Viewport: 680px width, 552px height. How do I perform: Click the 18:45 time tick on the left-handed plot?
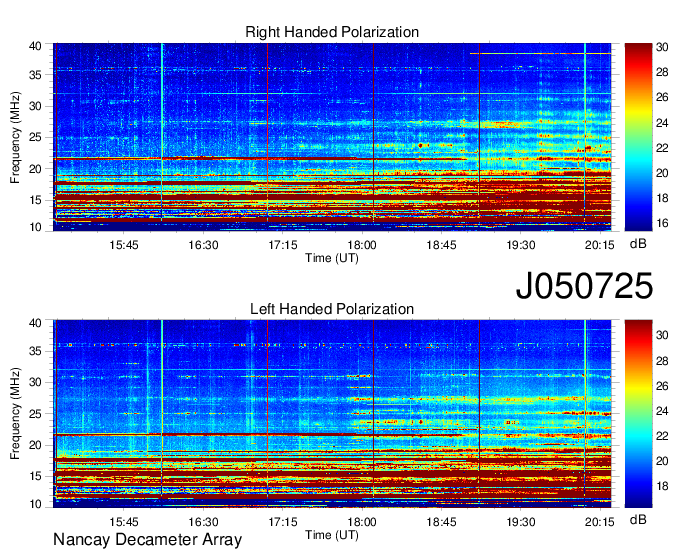[x=441, y=522]
